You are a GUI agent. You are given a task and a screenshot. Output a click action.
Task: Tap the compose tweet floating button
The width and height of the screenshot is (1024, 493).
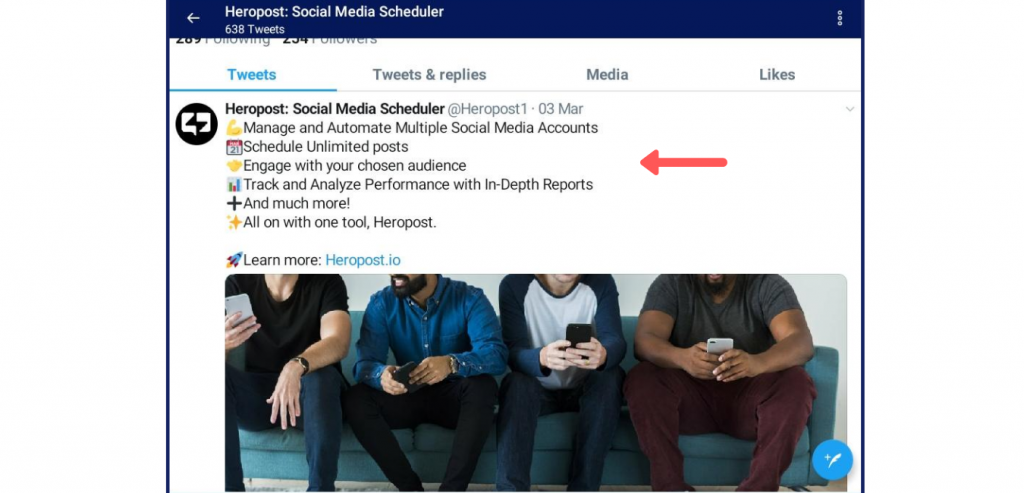tap(832, 460)
